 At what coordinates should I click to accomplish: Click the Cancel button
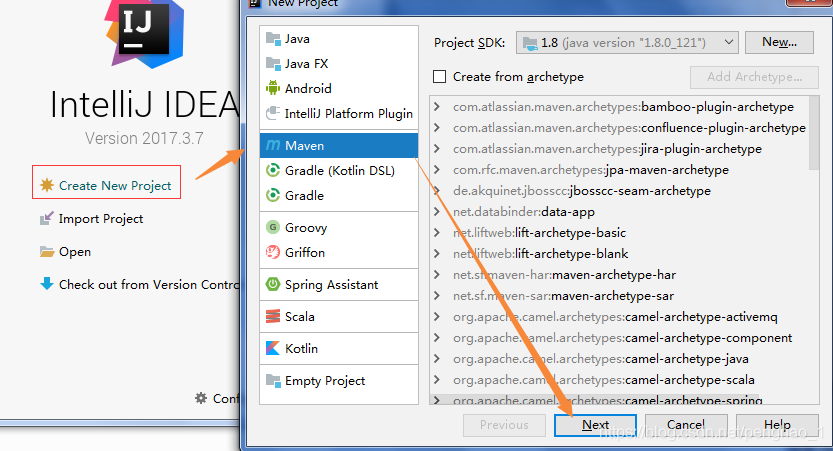(685, 425)
